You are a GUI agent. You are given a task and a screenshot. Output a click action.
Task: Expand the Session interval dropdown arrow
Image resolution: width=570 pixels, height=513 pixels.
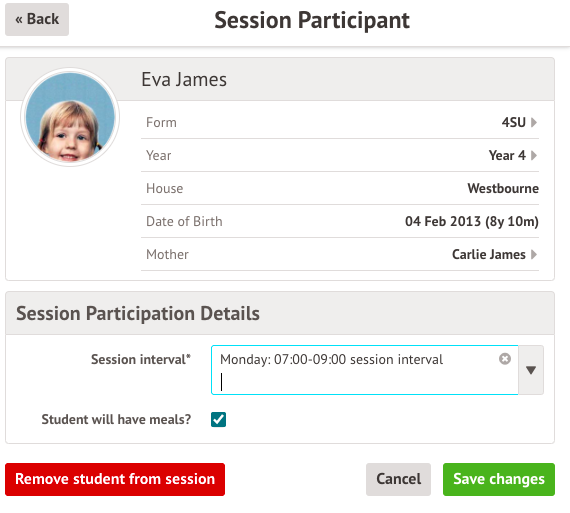point(531,370)
